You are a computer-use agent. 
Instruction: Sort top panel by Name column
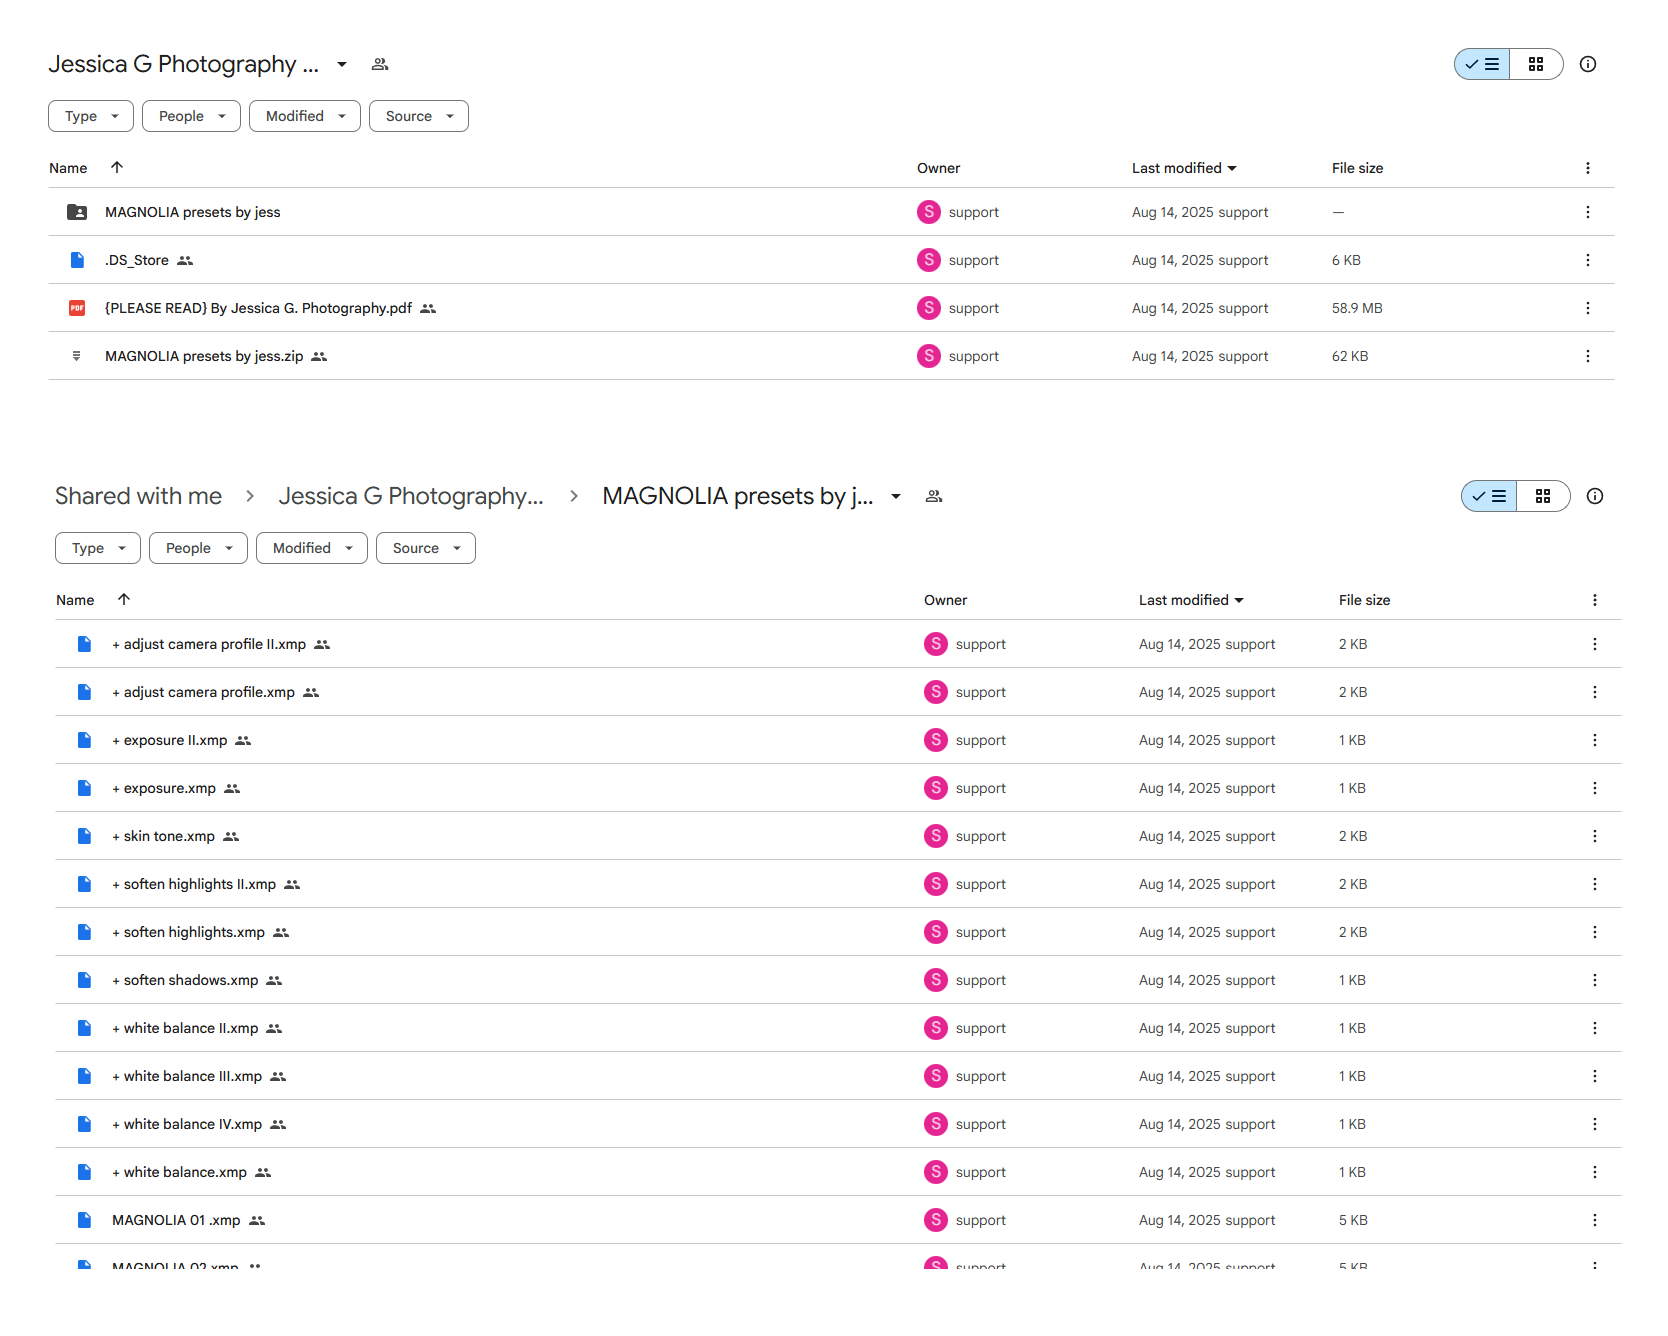(68, 168)
